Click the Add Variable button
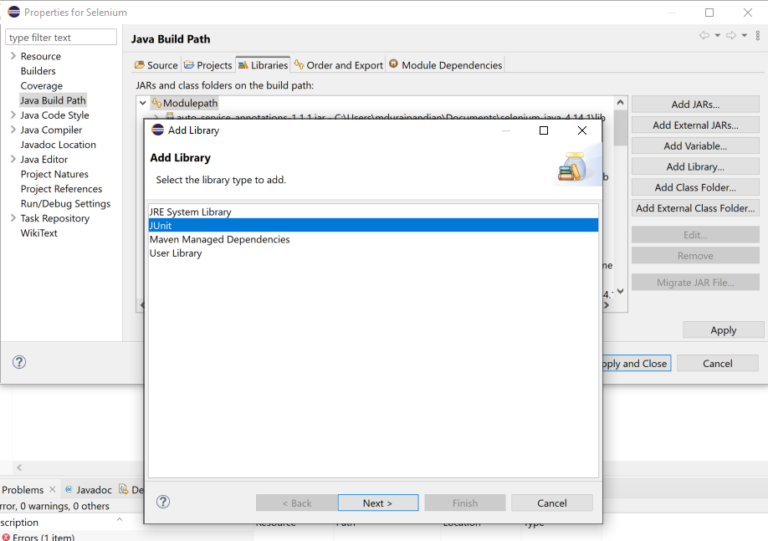The image size is (768, 541). tap(695, 146)
